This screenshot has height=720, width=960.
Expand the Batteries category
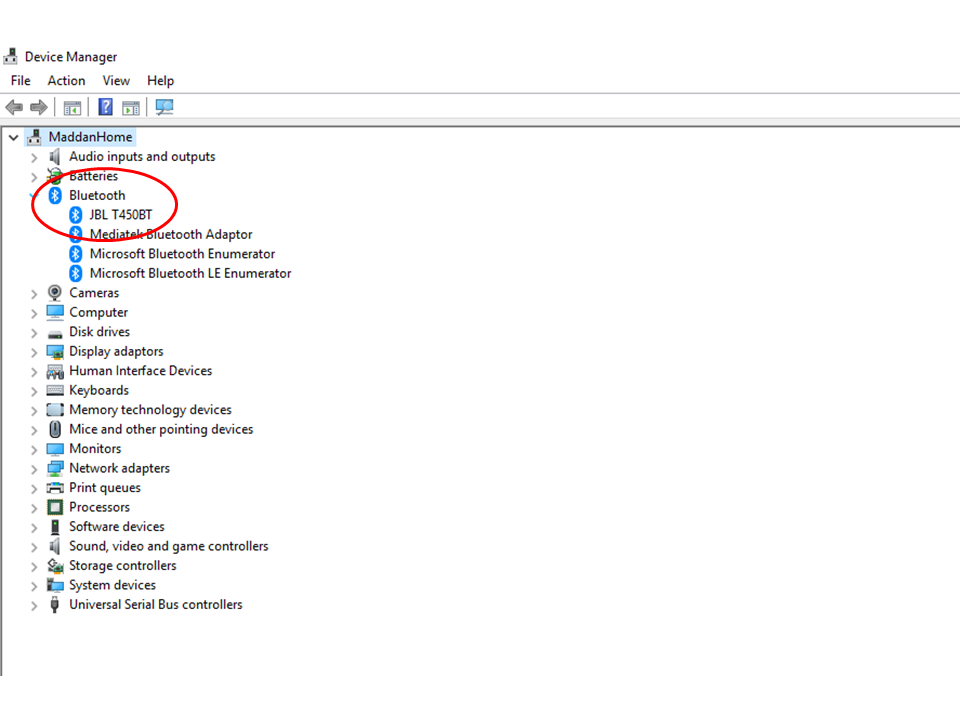(34, 177)
